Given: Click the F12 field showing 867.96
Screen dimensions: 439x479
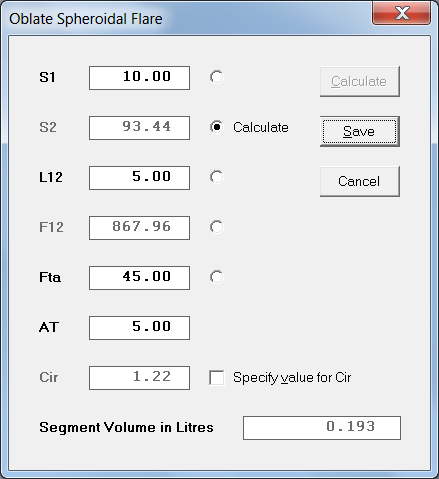Looking at the screenshot, I should point(139,228).
